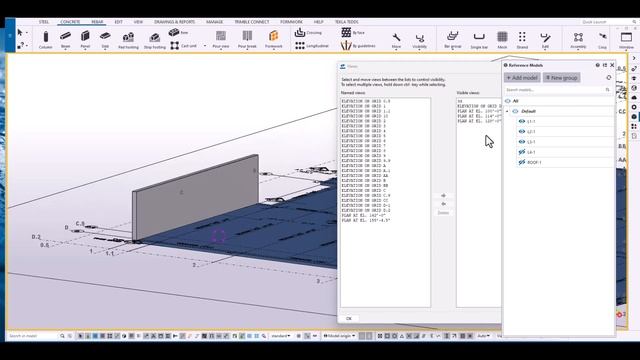
Task: Open the Assembly tool
Action: tap(578, 40)
